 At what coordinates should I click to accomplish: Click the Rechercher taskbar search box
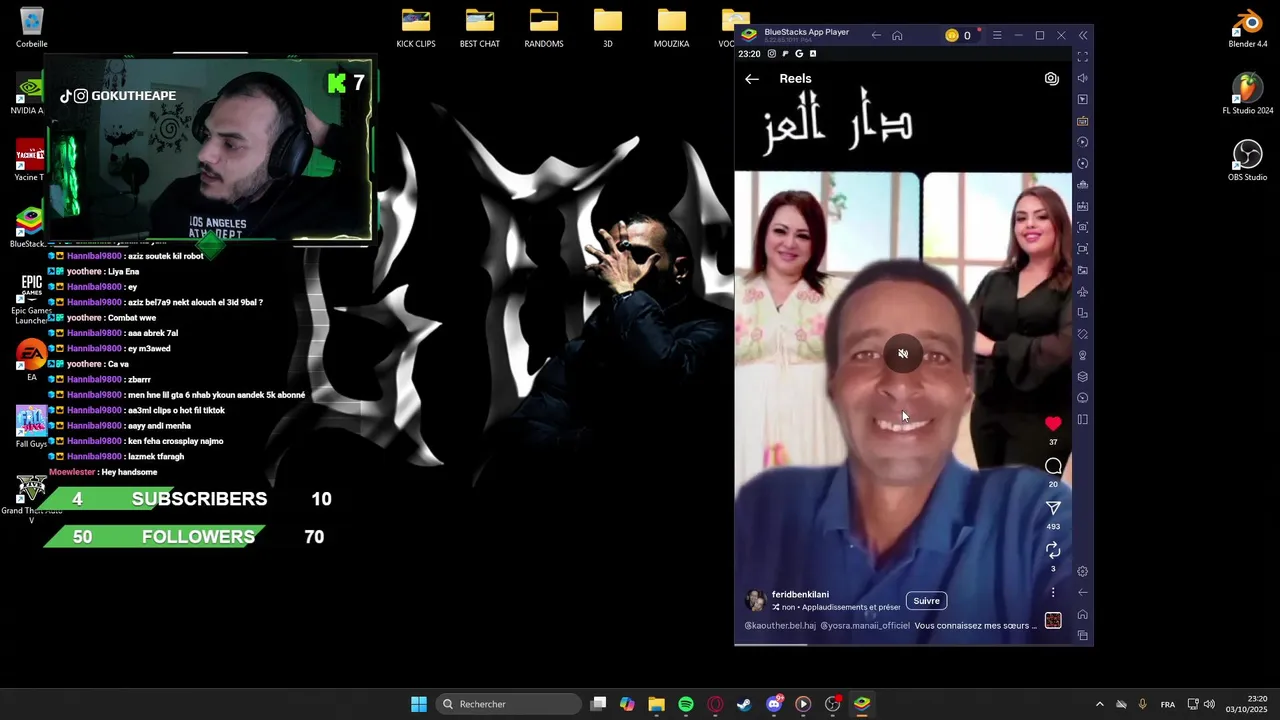pos(508,704)
